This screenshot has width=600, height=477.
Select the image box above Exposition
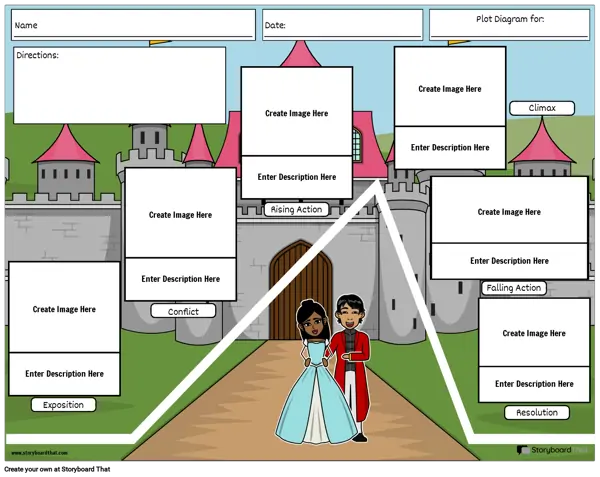(64, 308)
